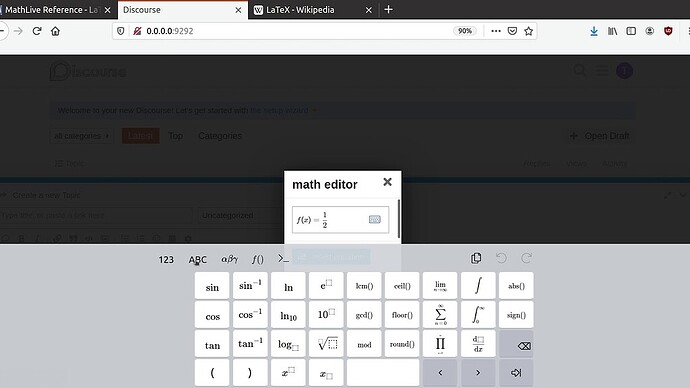Insert the product symbol key
This screenshot has height=388, width=690.
440,344
